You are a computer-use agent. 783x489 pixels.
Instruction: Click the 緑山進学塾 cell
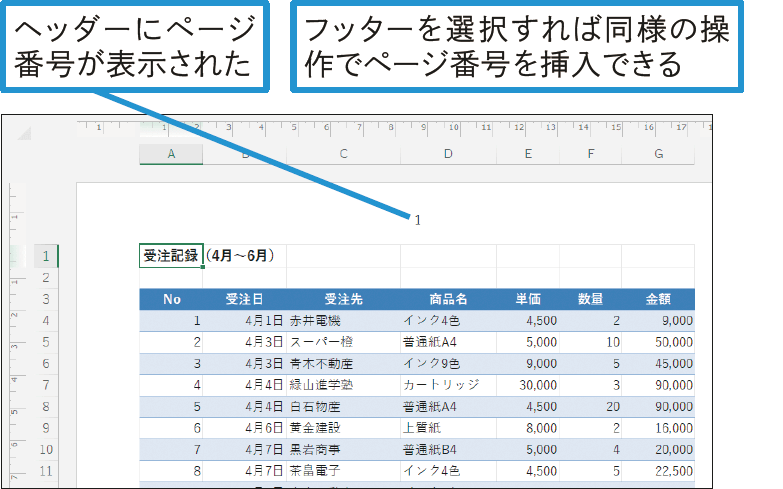pyautogui.click(x=344, y=385)
